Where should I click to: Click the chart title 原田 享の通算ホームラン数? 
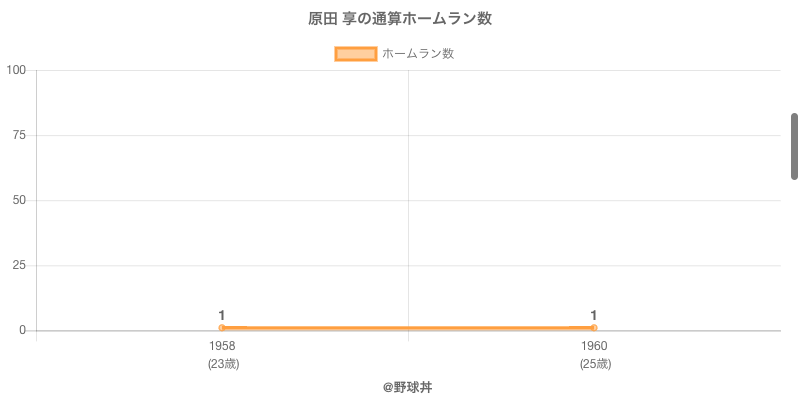coord(400,19)
